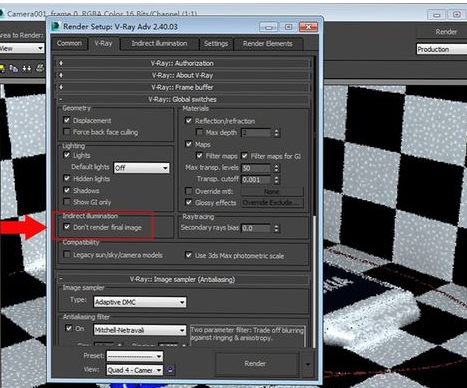Open the arrow dropdown beside Render button

click(307, 364)
